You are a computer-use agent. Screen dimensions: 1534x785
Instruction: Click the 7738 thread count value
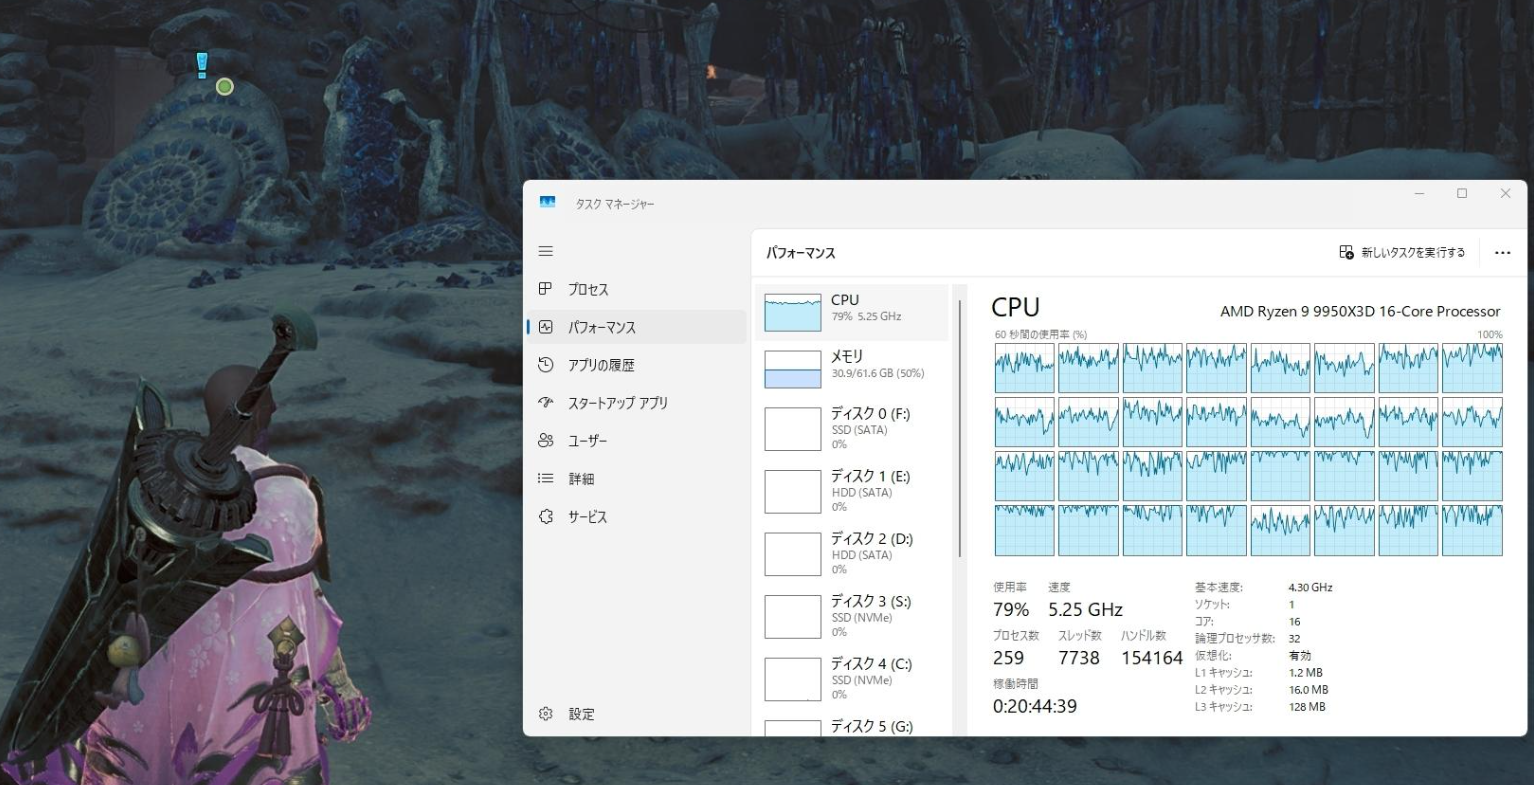1079,658
